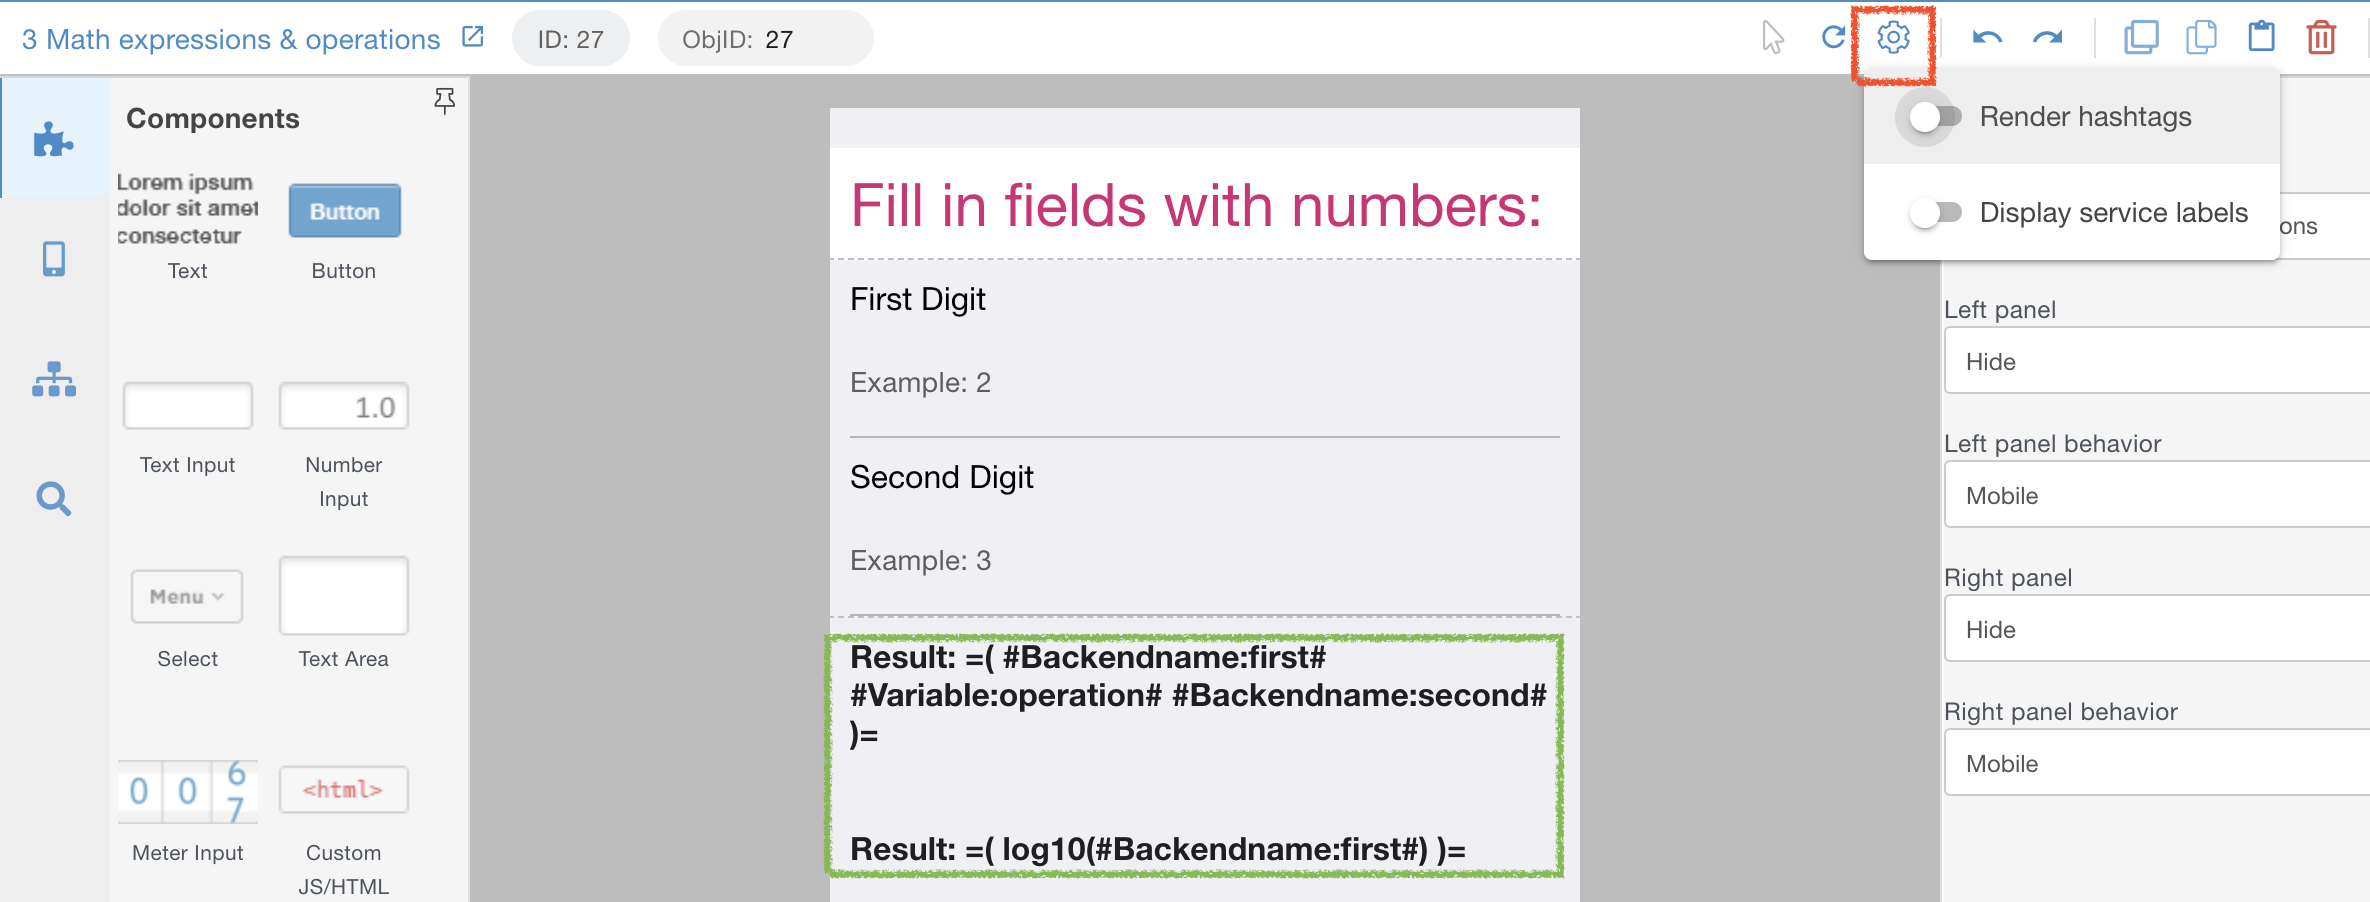
Task: Open the Left panel dropdown
Action: click(x=2156, y=361)
